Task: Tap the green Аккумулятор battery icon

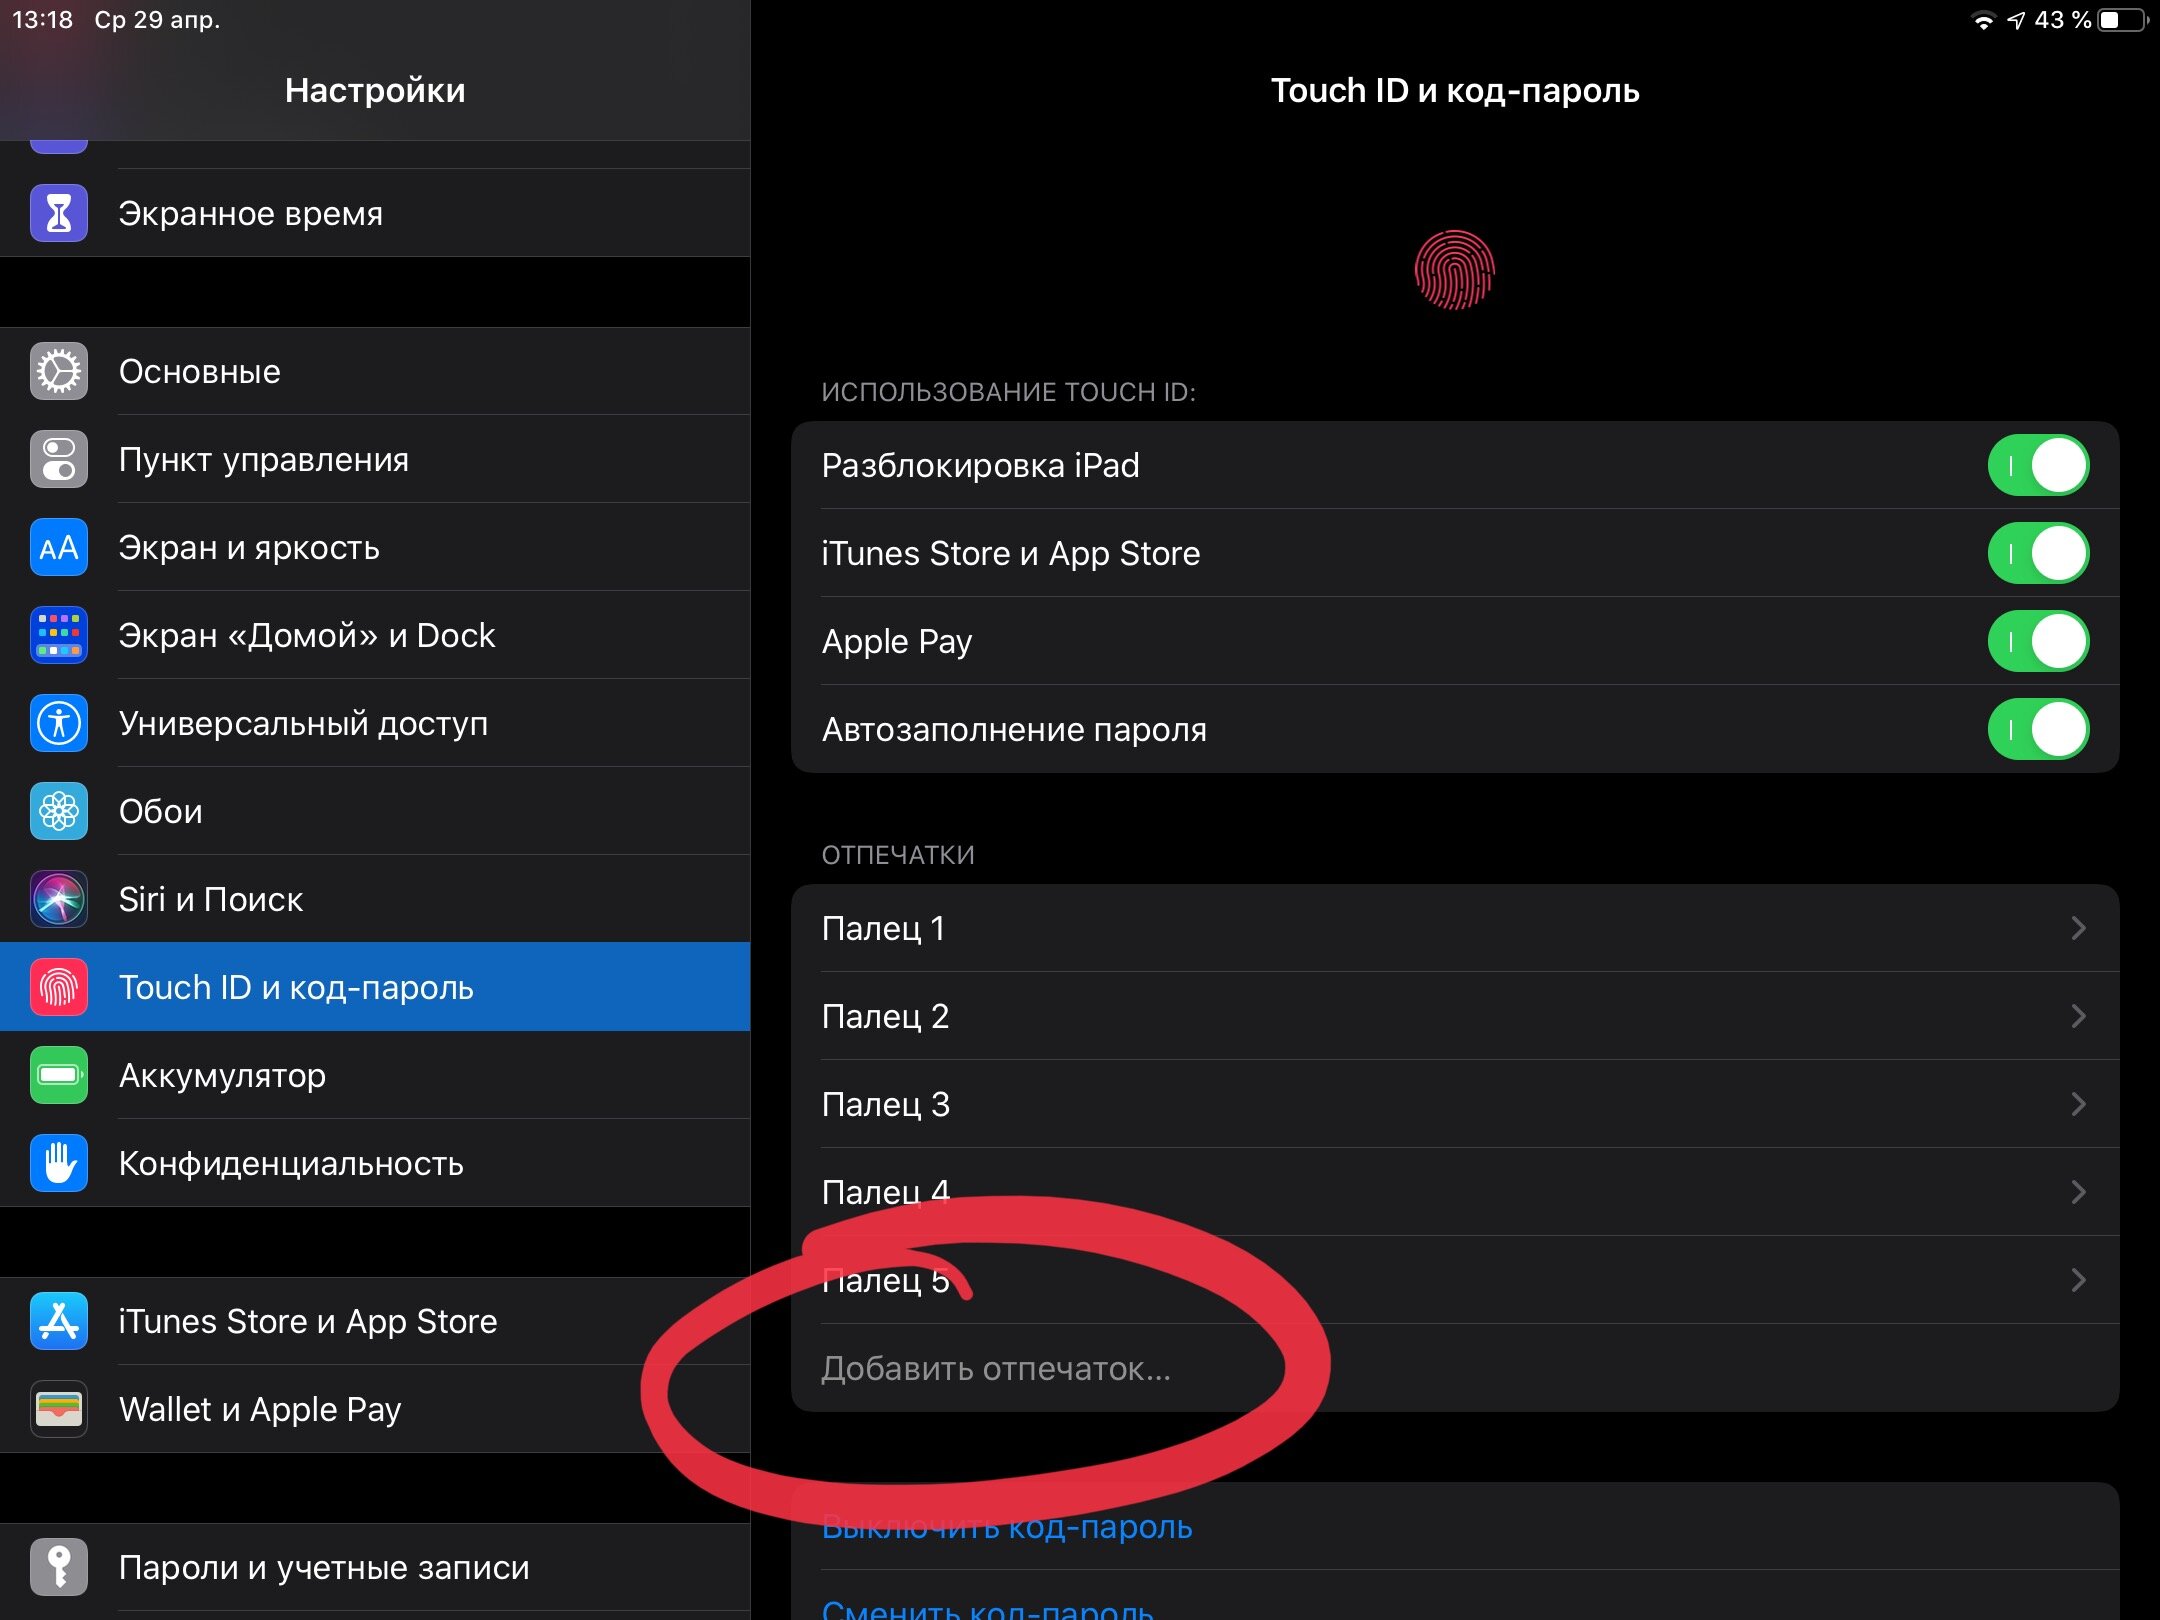Action: (59, 1076)
